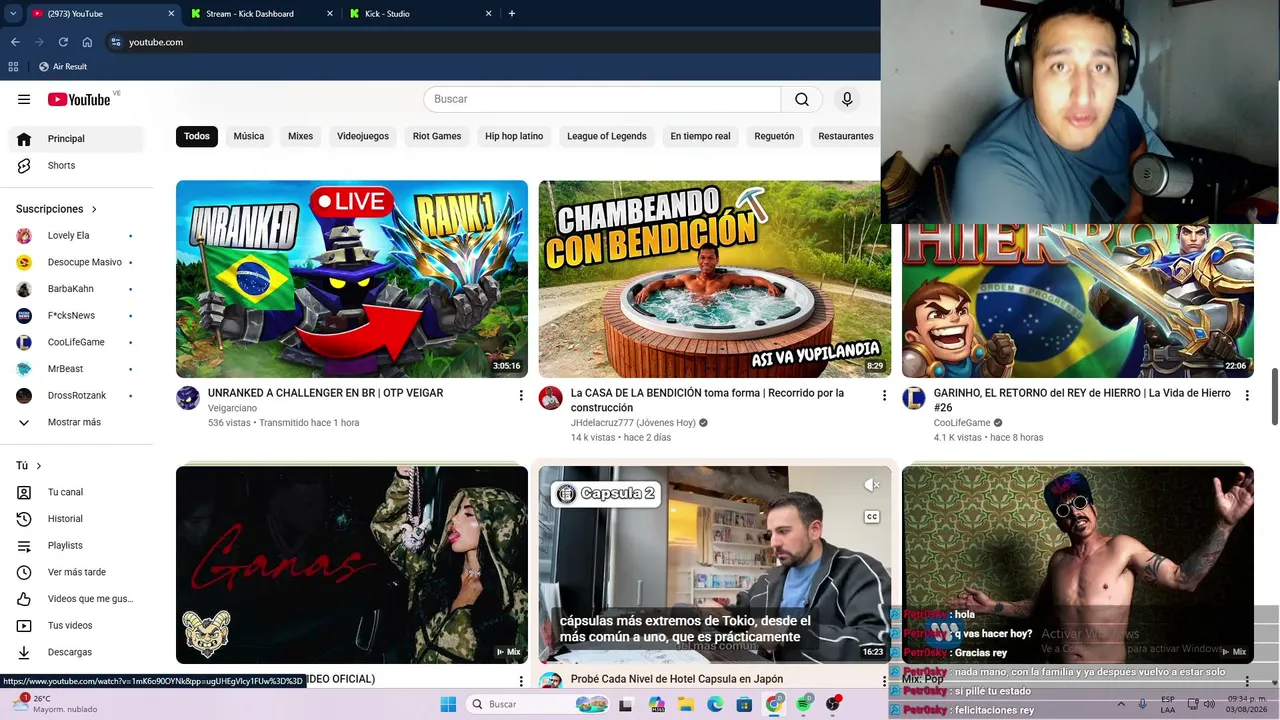Close the Kick - Studio tab
Image resolution: width=1280 pixels, height=720 pixels.
tap(489, 14)
